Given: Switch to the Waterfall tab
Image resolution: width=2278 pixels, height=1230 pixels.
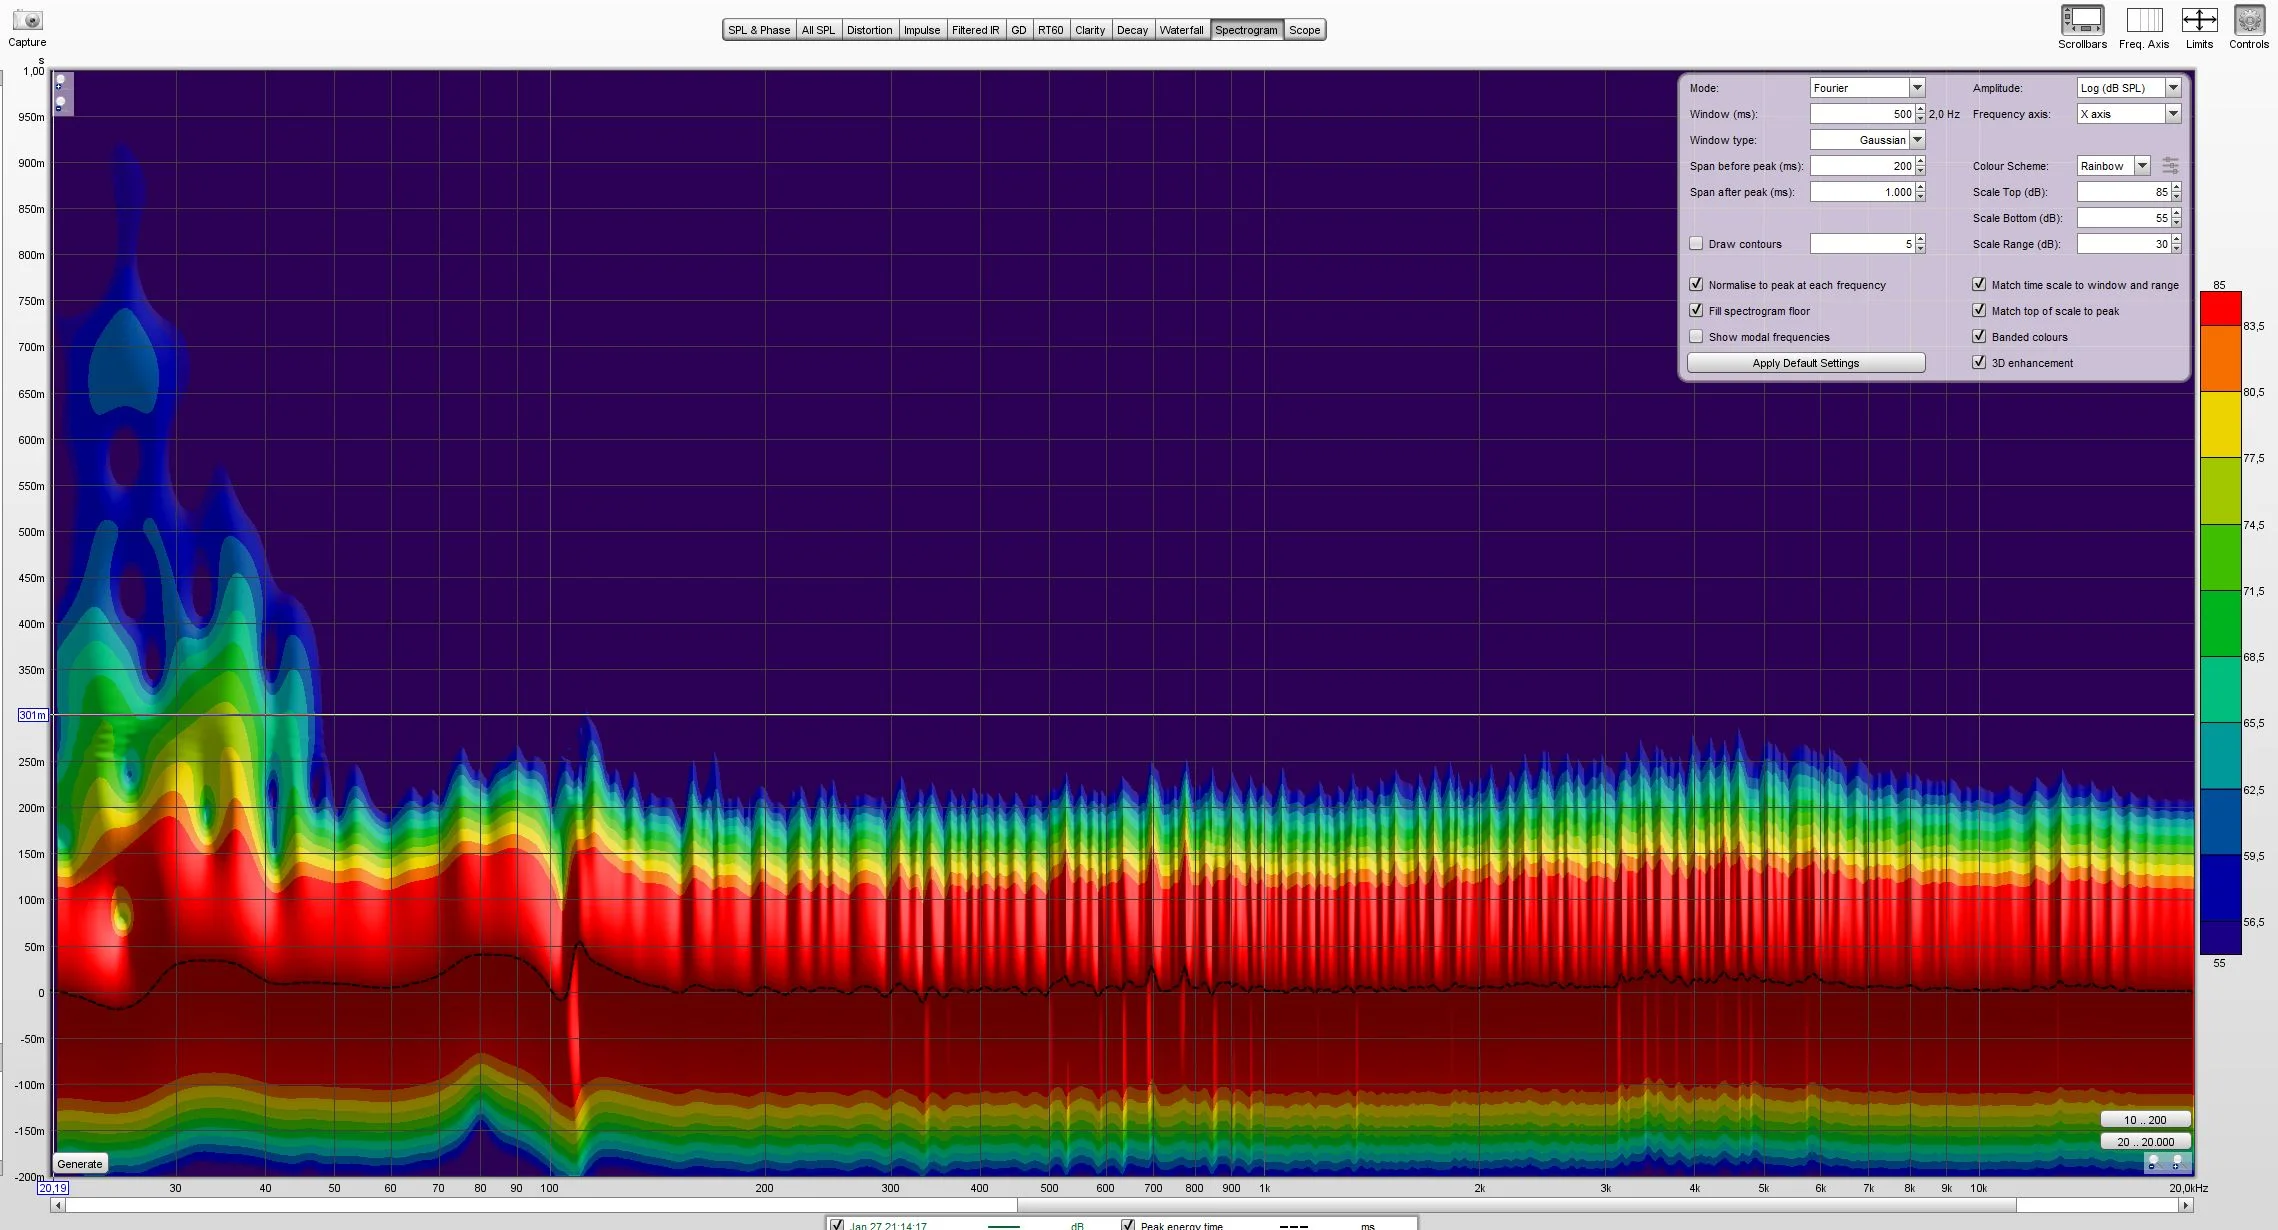Looking at the screenshot, I should (1182, 30).
